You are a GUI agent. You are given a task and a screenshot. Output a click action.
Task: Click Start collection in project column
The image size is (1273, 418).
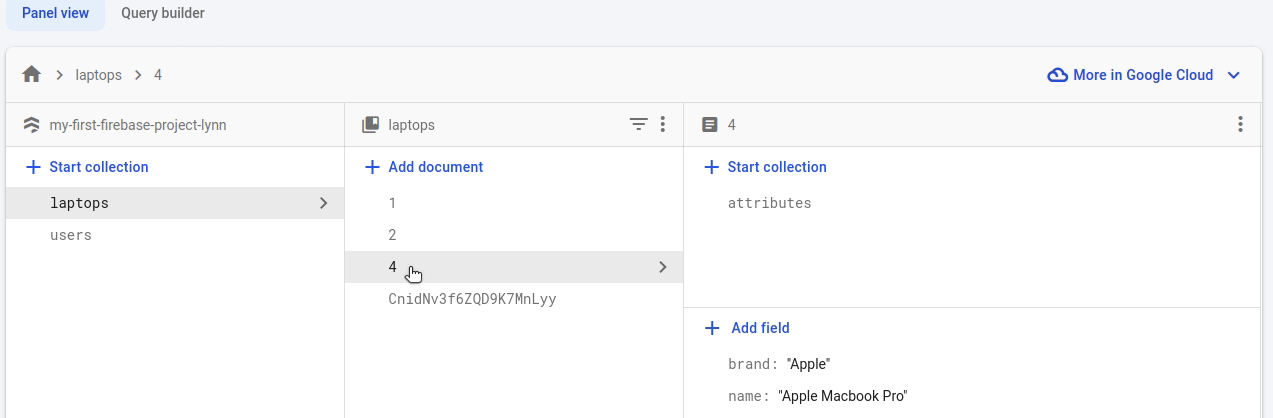87,167
